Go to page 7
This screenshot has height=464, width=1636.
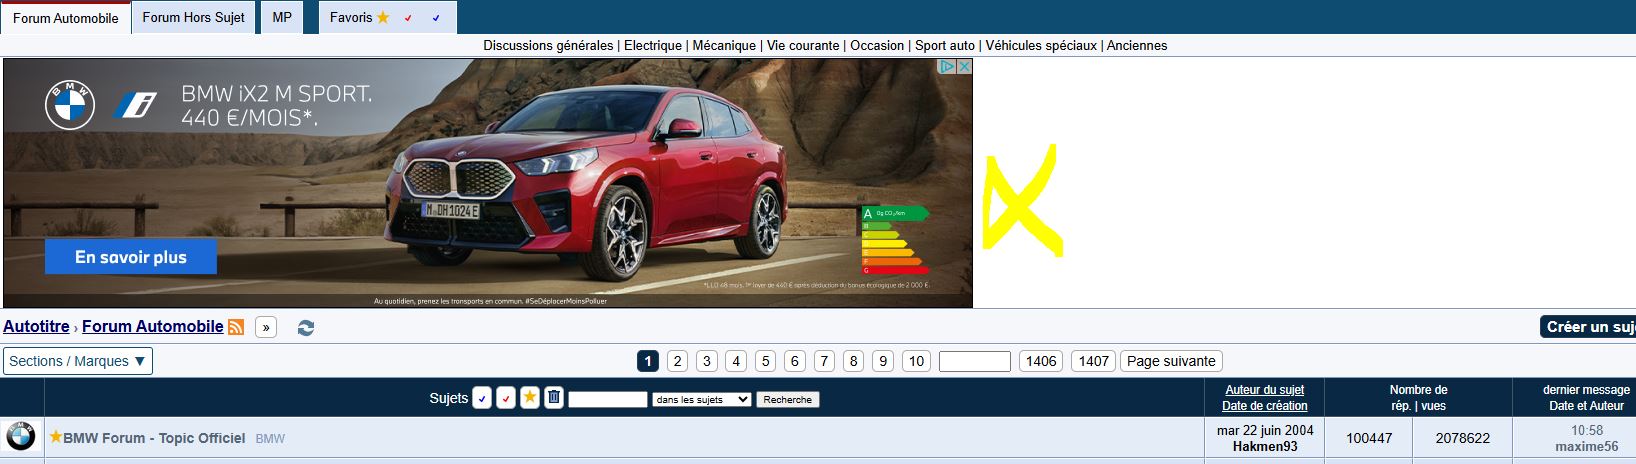click(824, 361)
